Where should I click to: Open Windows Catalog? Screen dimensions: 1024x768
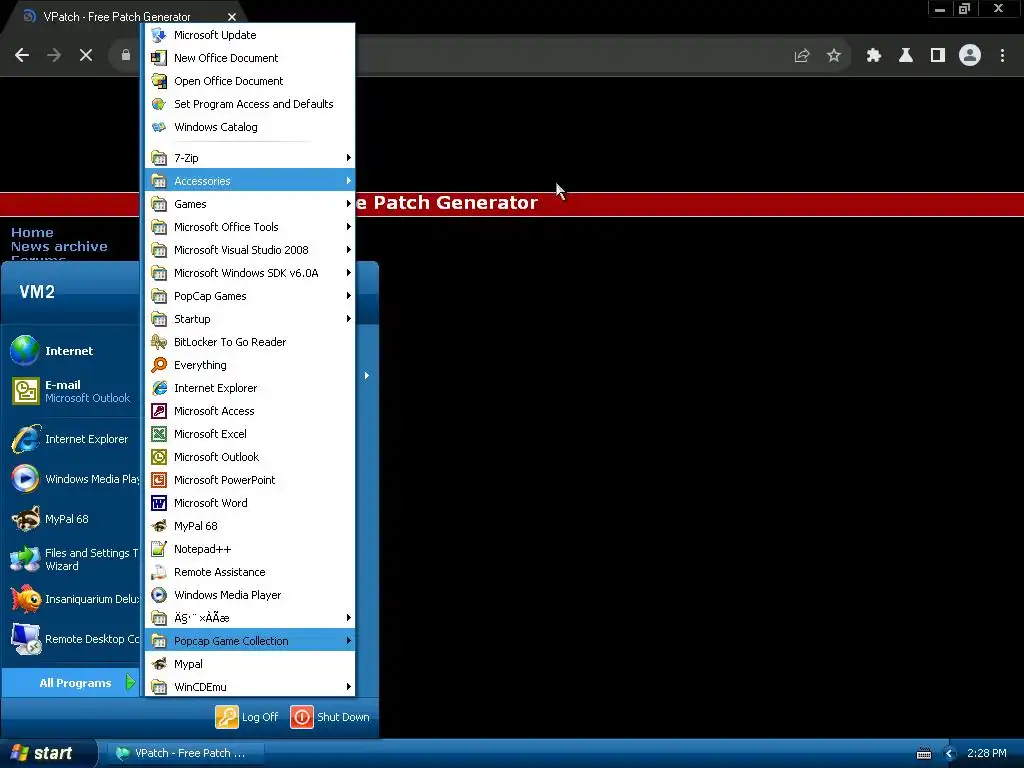[x=250, y=127]
